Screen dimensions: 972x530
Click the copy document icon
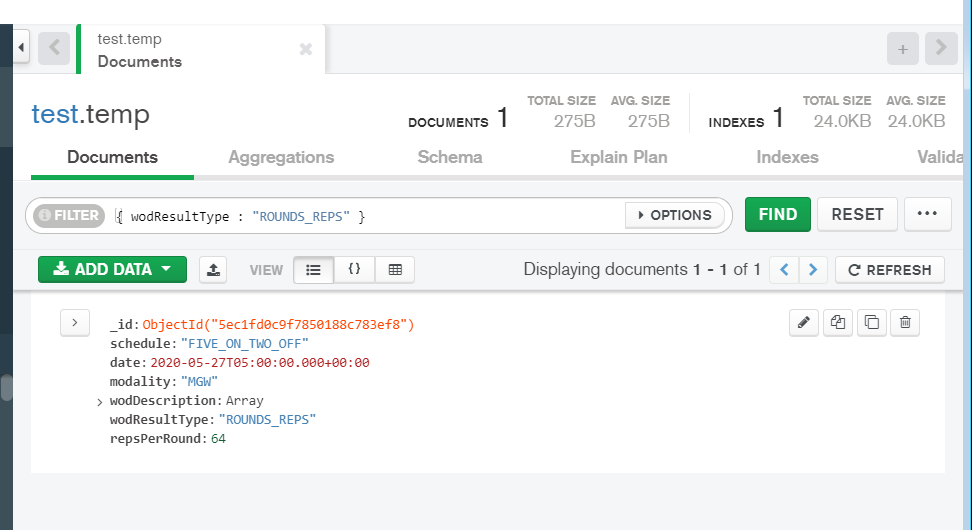point(838,322)
